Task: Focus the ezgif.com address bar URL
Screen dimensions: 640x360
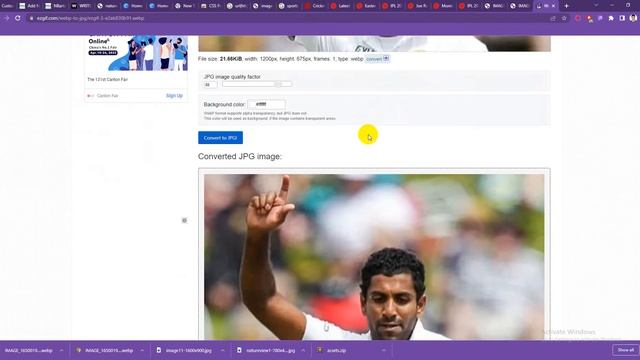Action: [x=90, y=18]
